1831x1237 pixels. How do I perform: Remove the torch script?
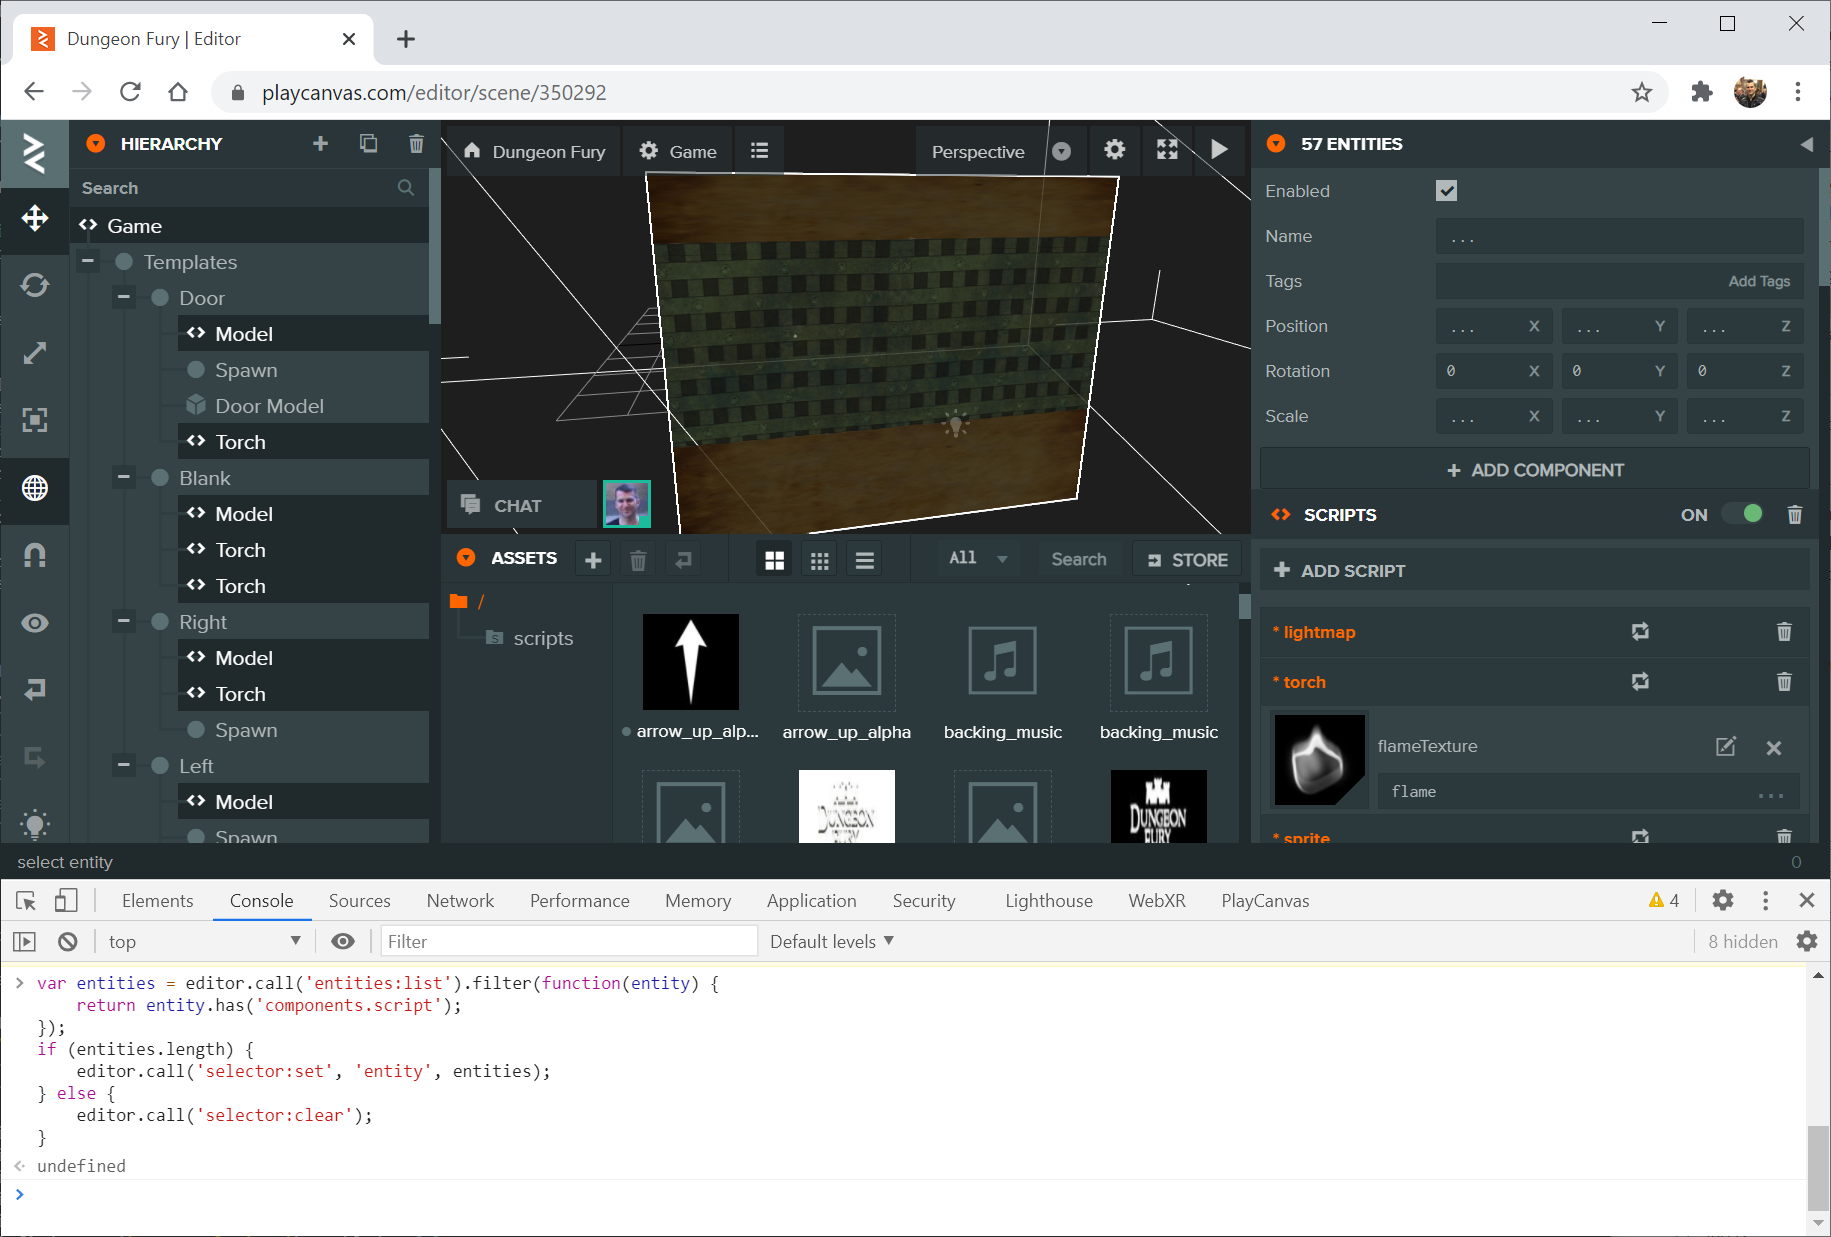pos(1784,681)
